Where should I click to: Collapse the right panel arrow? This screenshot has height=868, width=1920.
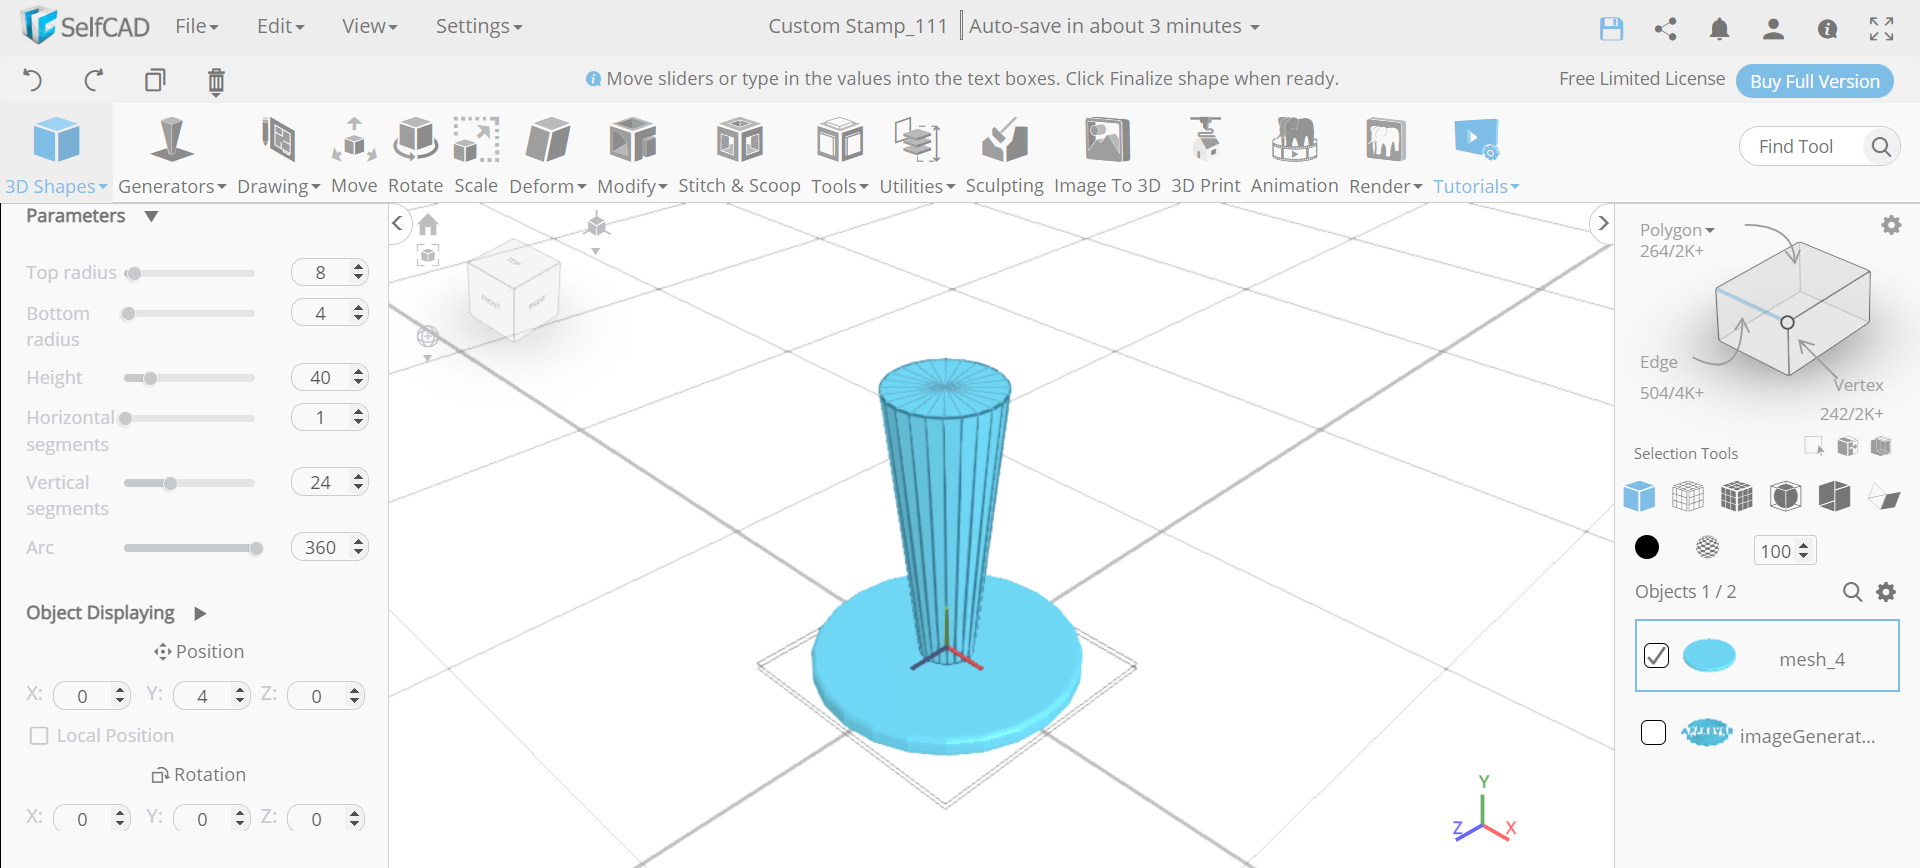[x=1602, y=223]
